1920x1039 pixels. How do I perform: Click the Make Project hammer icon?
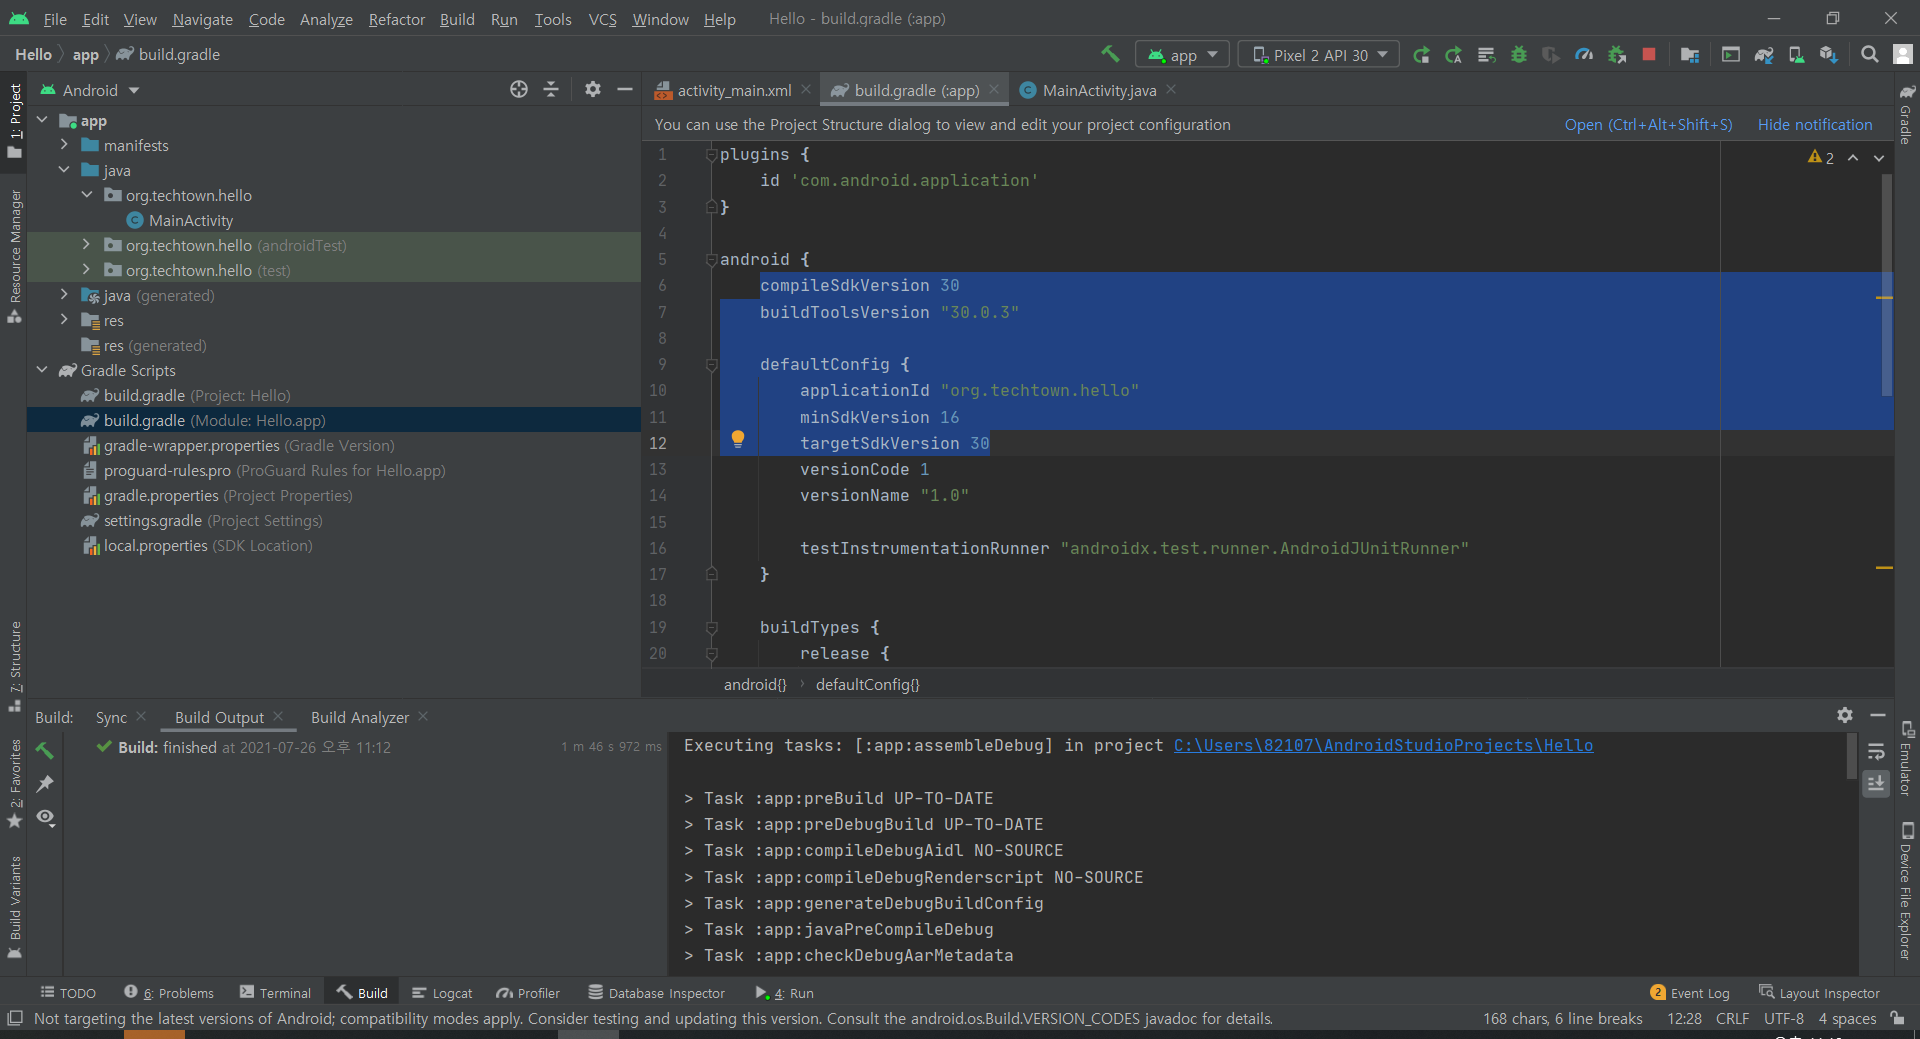pos(1110,54)
